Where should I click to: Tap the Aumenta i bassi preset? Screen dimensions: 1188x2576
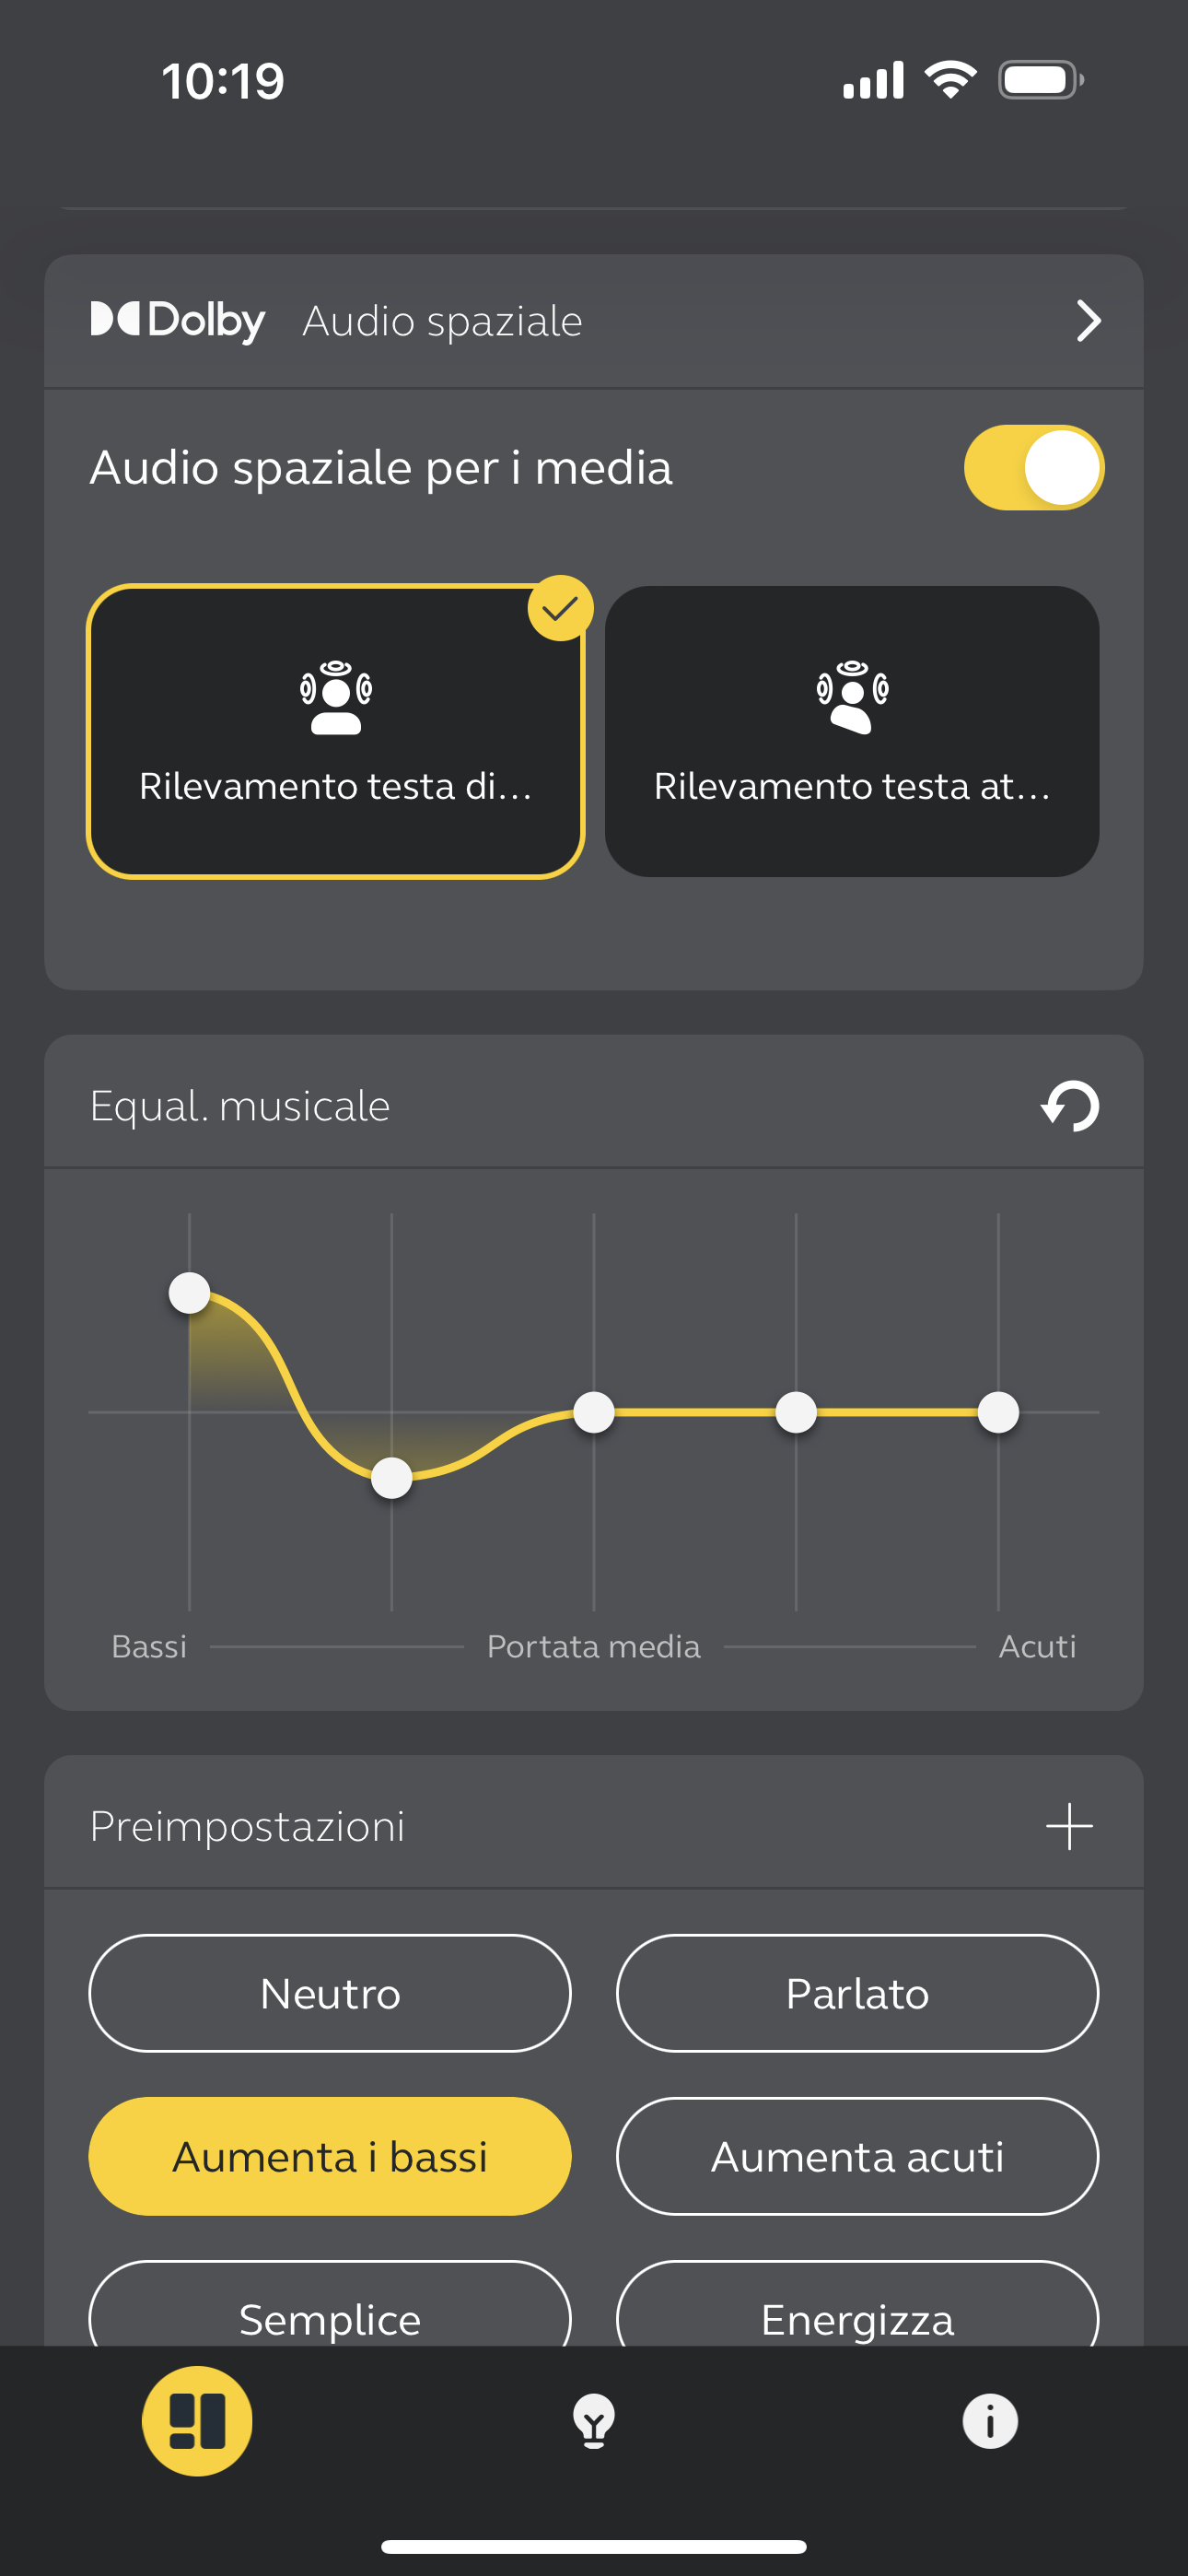tap(330, 2156)
